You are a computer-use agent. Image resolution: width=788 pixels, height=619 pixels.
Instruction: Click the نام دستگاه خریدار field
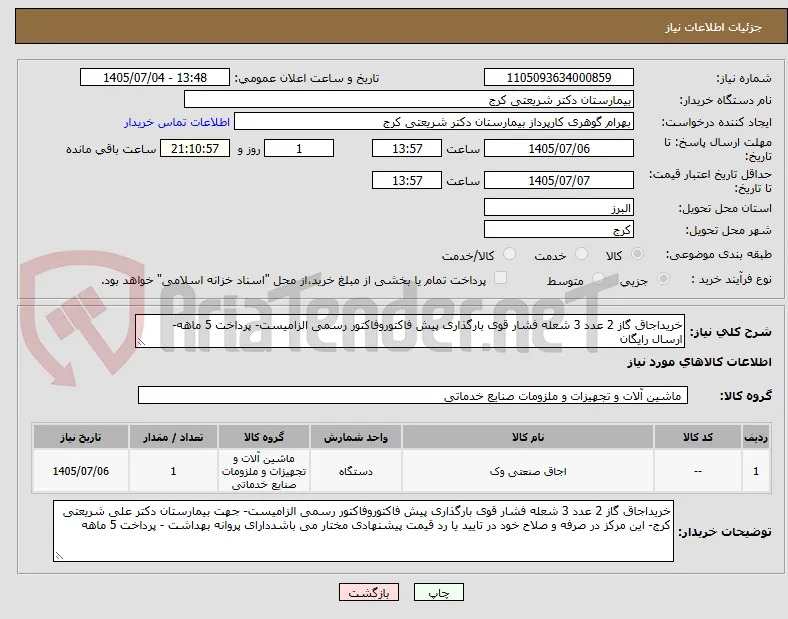point(409,99)
